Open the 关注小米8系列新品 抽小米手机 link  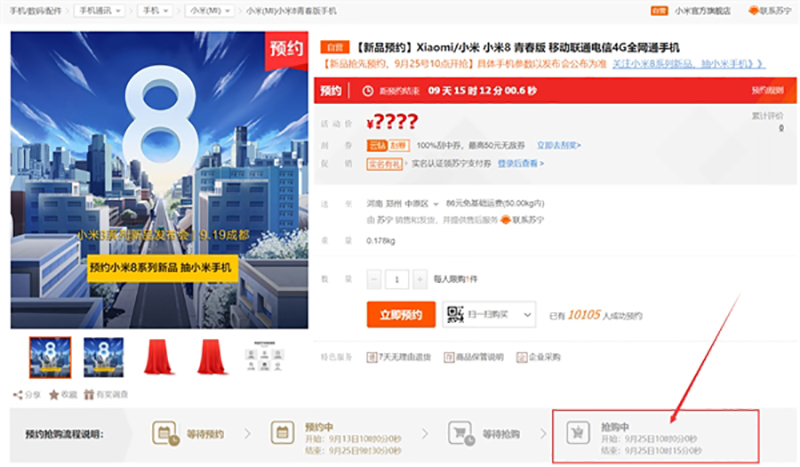(688, 64)
